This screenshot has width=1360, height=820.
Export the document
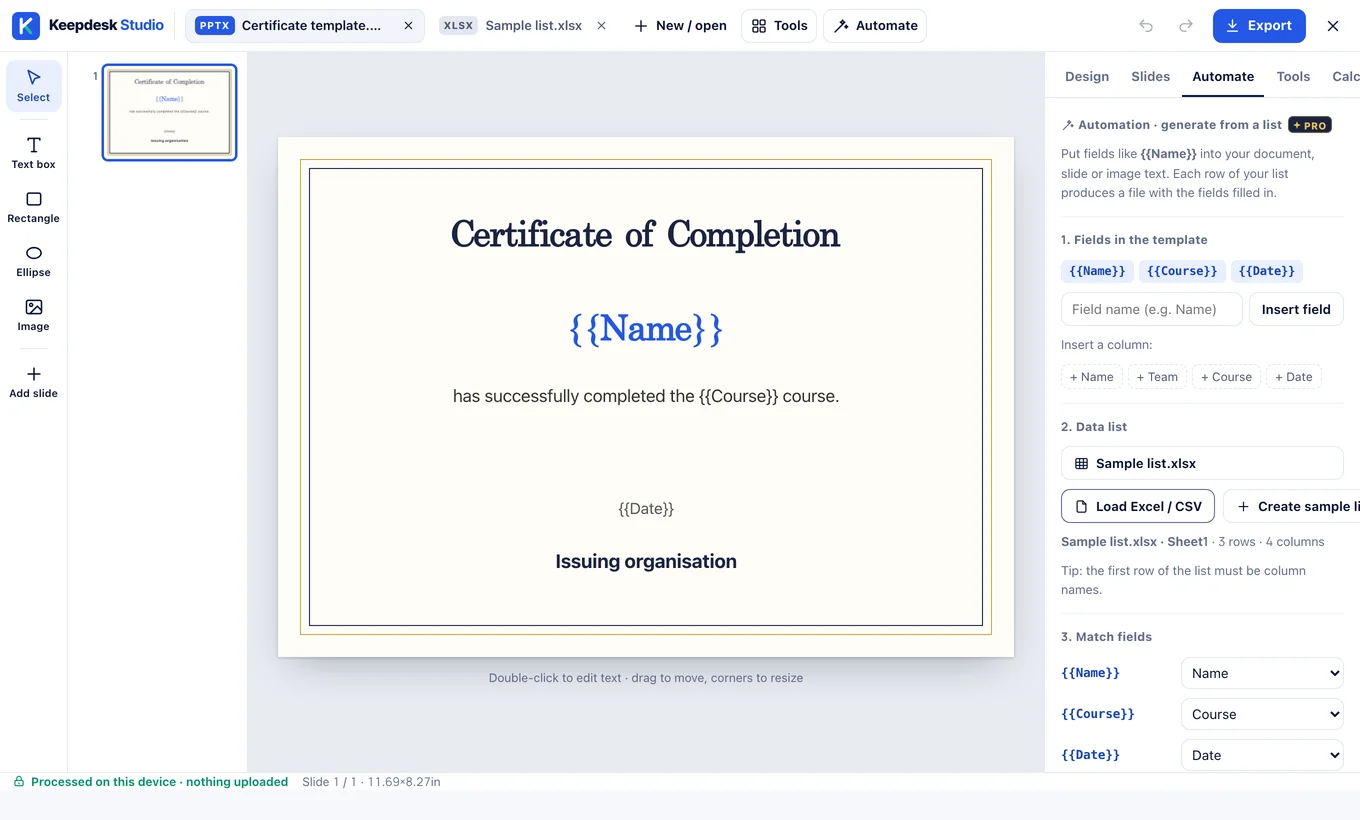(x=1259, y=26)
